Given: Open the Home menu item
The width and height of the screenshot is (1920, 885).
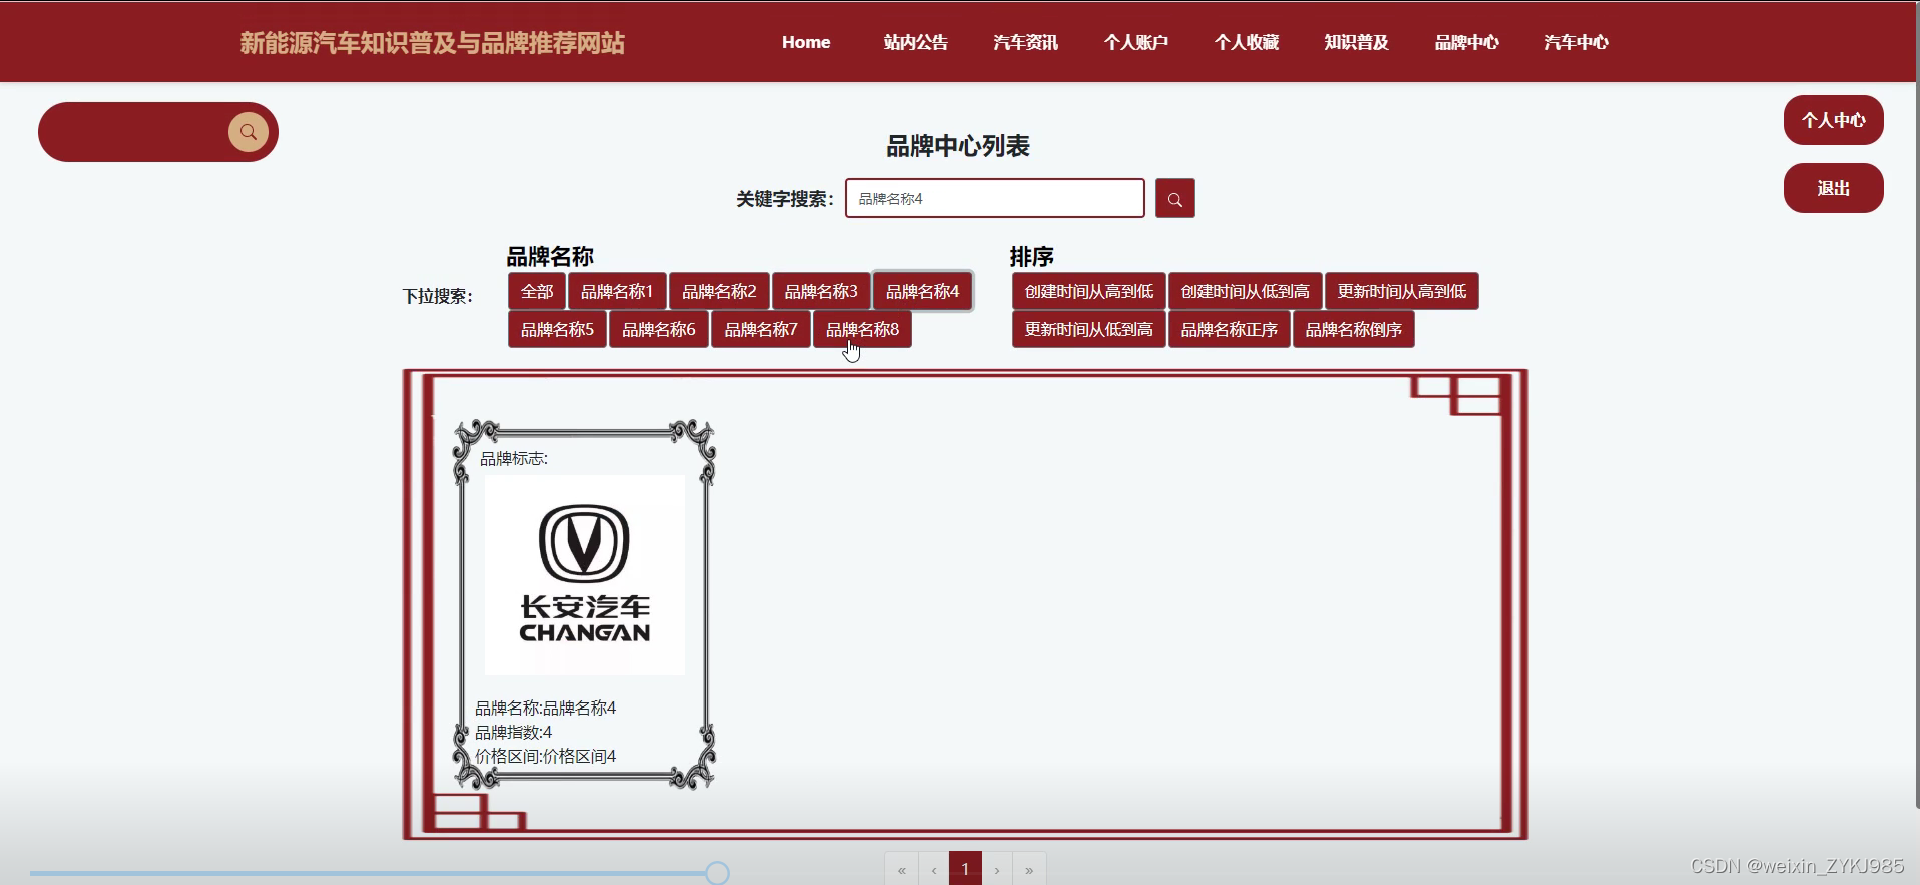Looking at the screenshot, I should tap(806, 42).
